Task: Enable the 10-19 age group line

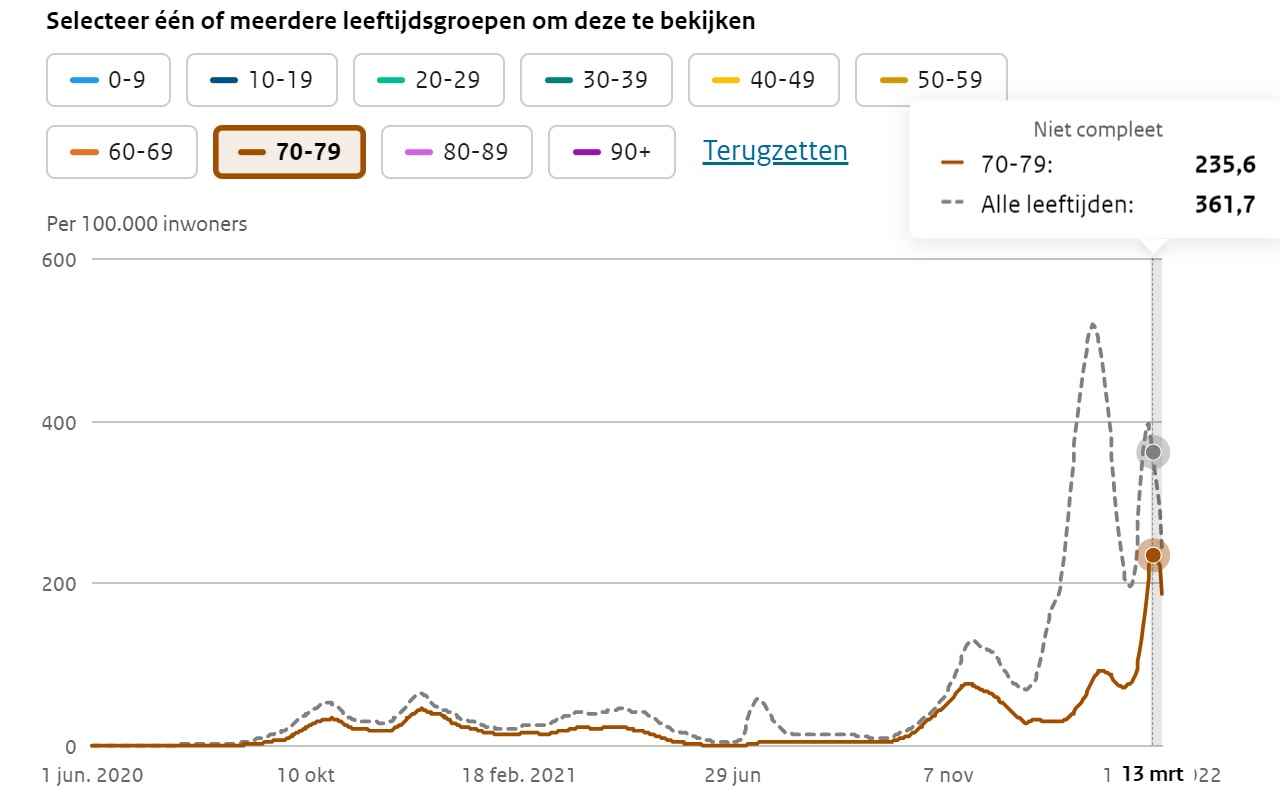Action: (x=261, y=80)
